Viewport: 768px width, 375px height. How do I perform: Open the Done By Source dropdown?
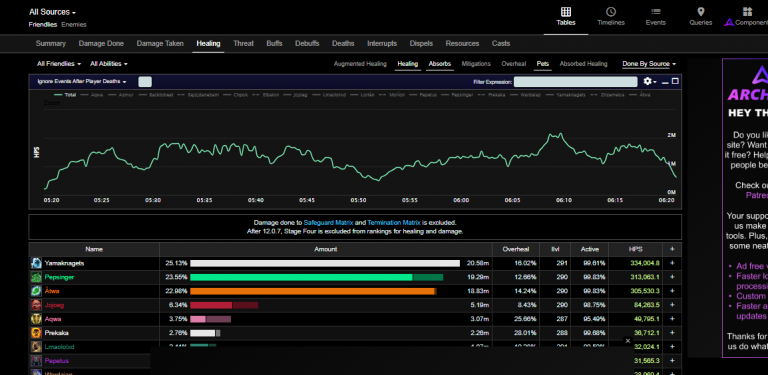click(649, 64)
